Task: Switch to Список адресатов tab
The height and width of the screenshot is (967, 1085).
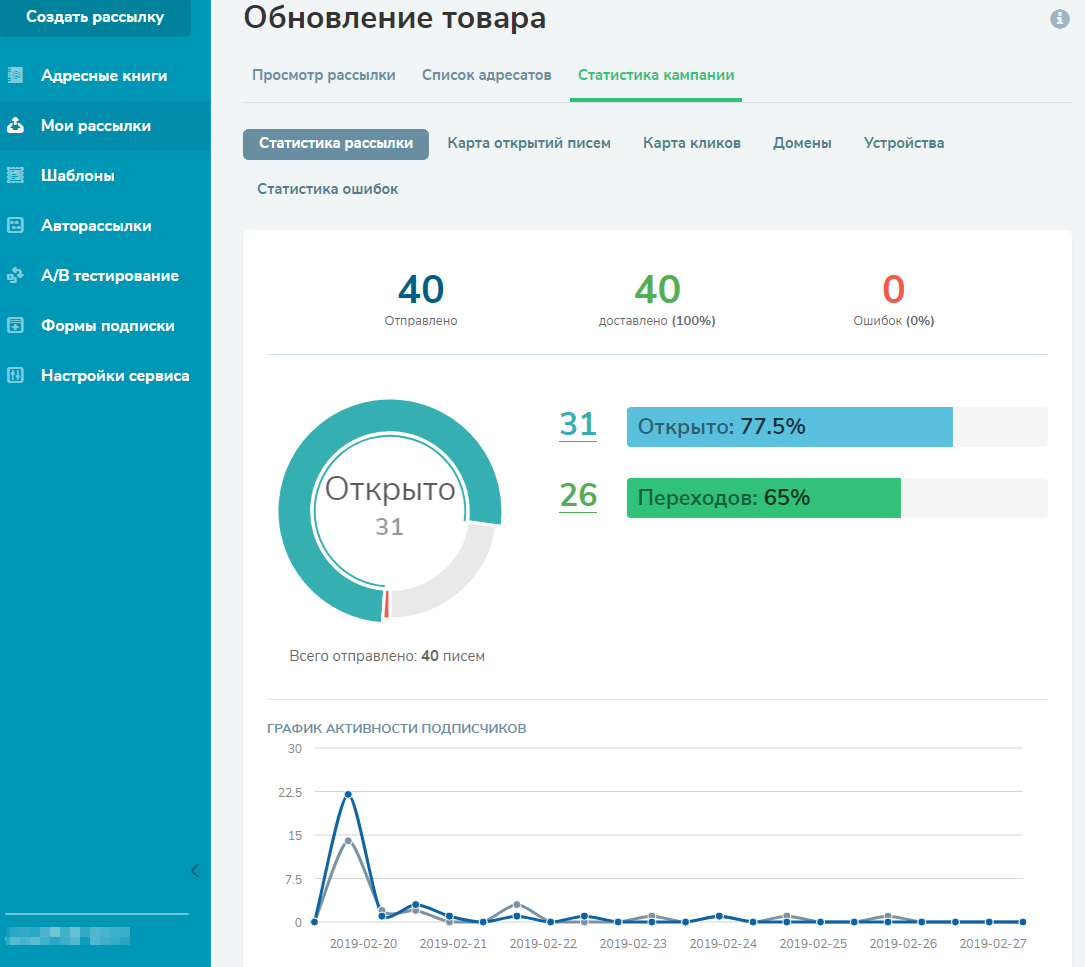Action: click(486, 75)
